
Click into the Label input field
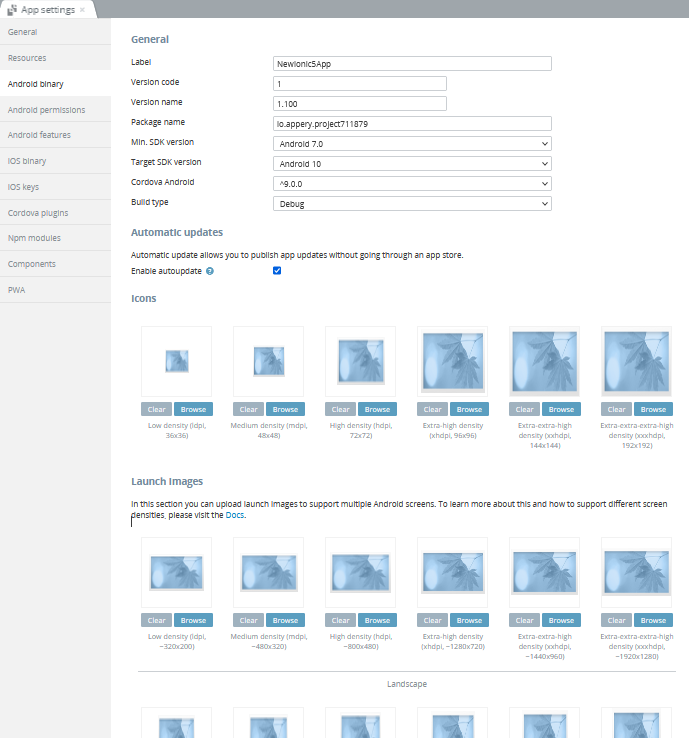(x=412, y=64)
